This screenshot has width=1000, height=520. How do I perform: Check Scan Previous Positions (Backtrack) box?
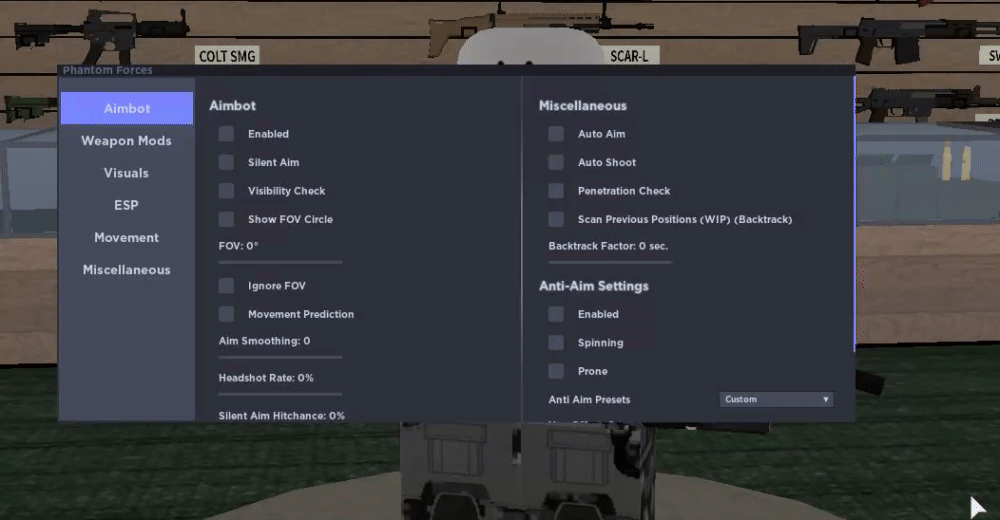tap(555, 219)
